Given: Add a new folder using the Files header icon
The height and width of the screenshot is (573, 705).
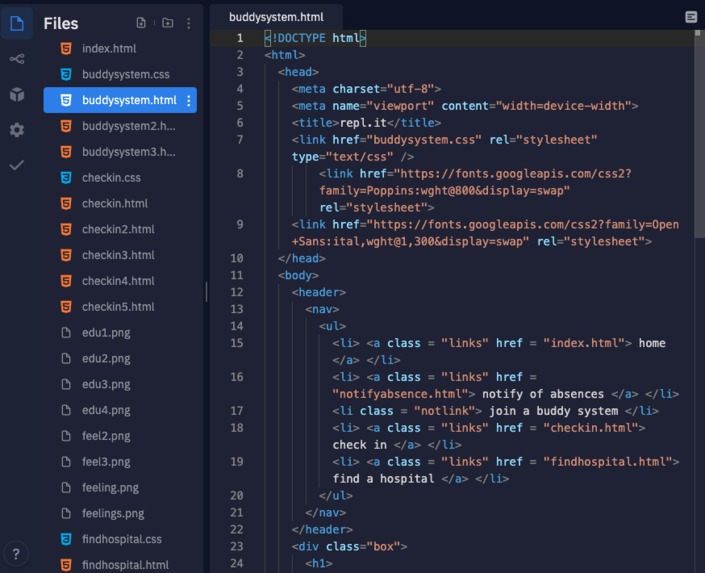Looking at the screenshot, I should pyautogui.click(x=168, y=23).
